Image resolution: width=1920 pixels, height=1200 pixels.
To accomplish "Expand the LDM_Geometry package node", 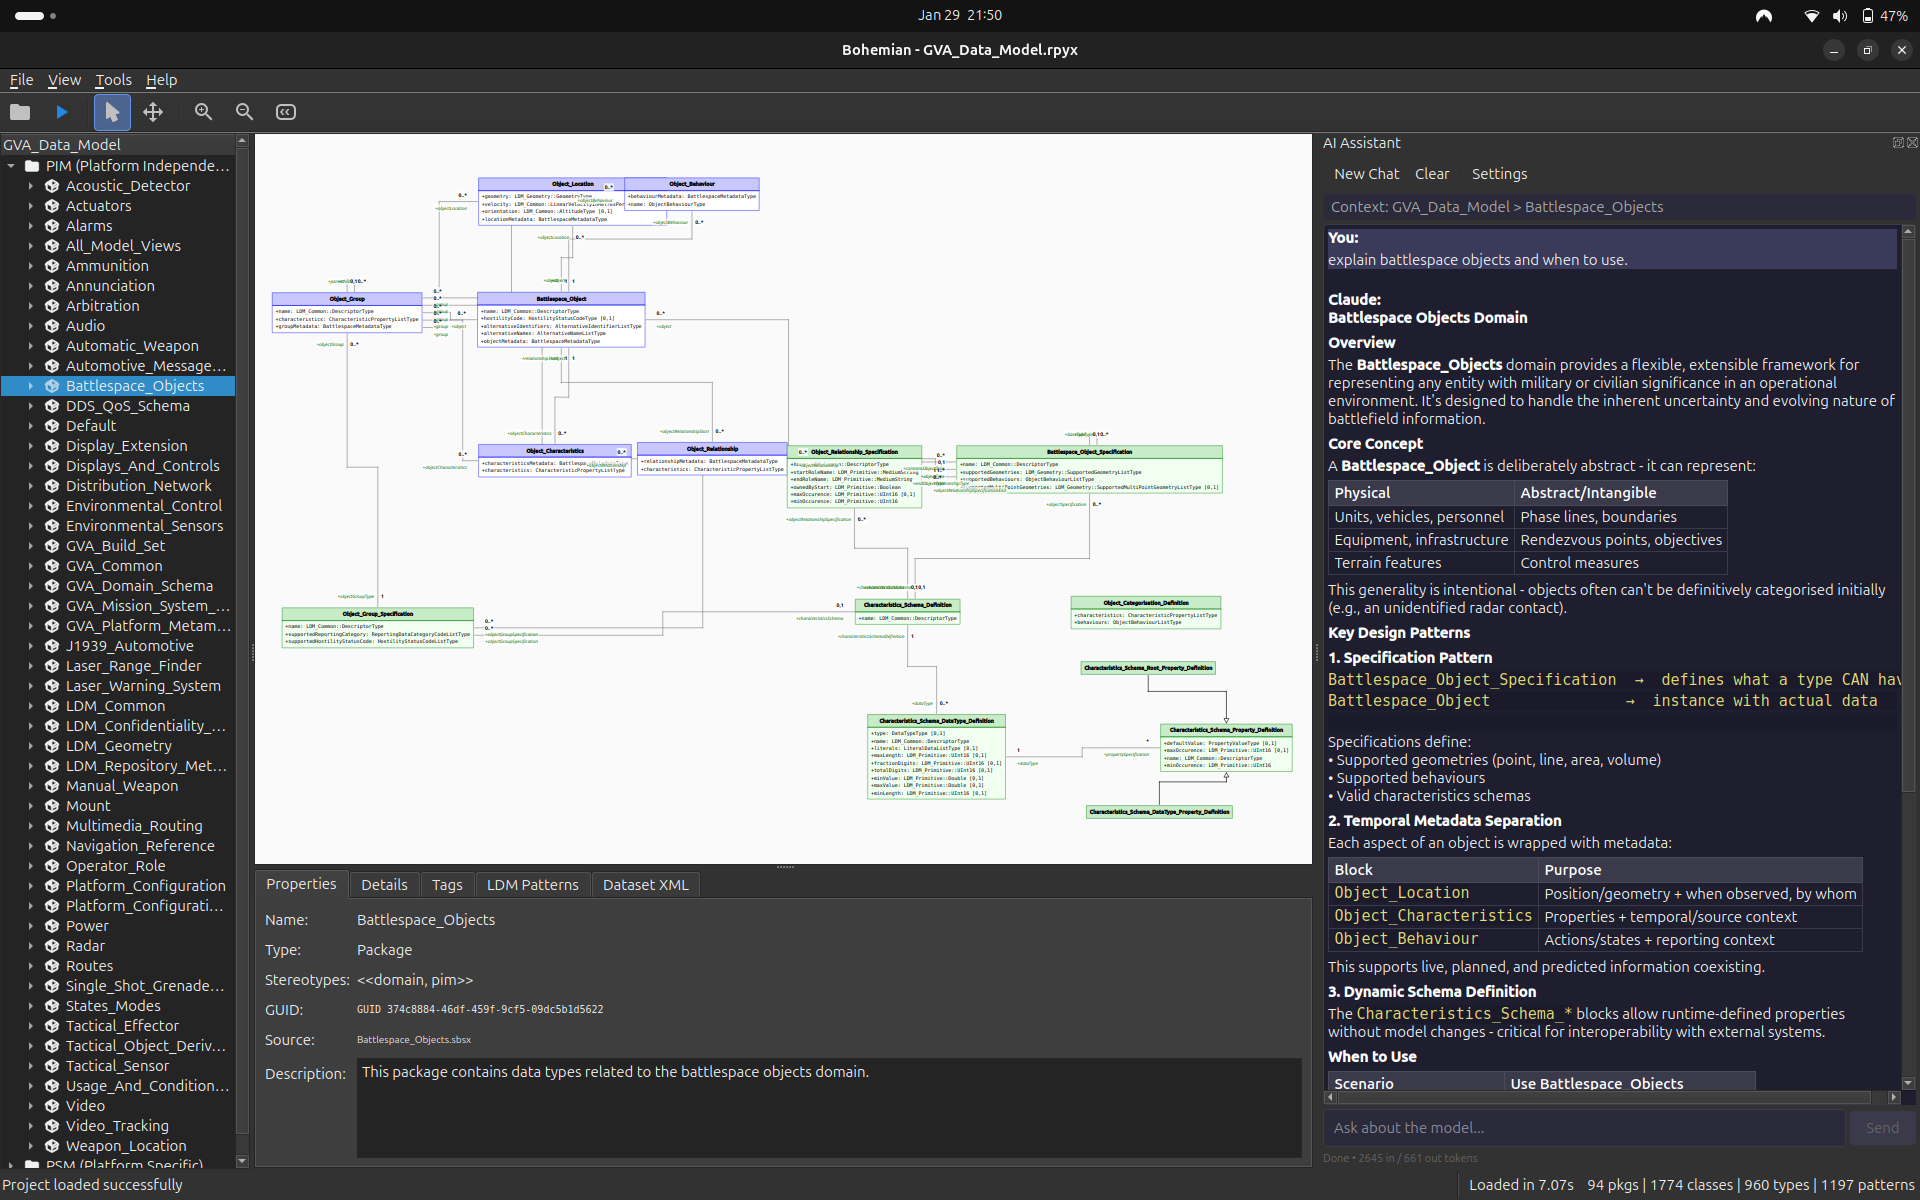I will coord(31,746).
